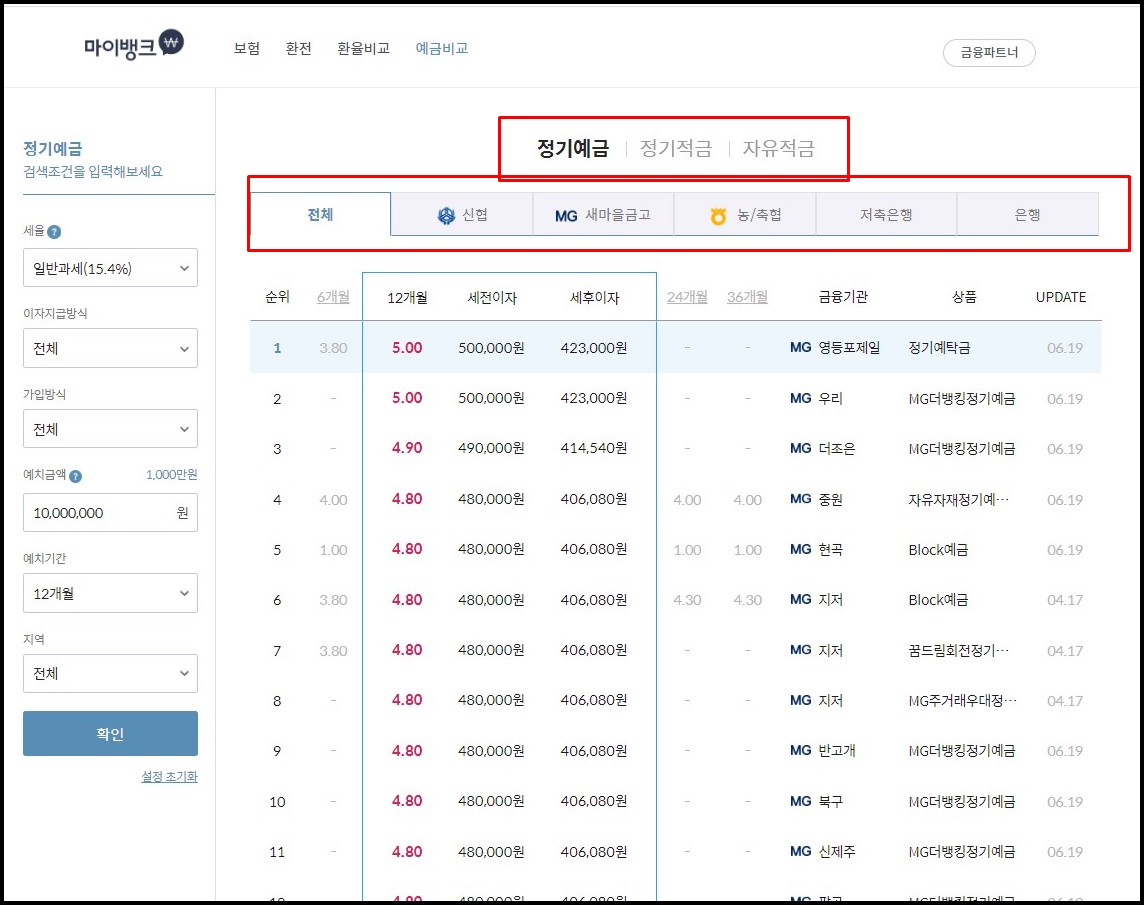Click 북구 institution name

[830, 801]
